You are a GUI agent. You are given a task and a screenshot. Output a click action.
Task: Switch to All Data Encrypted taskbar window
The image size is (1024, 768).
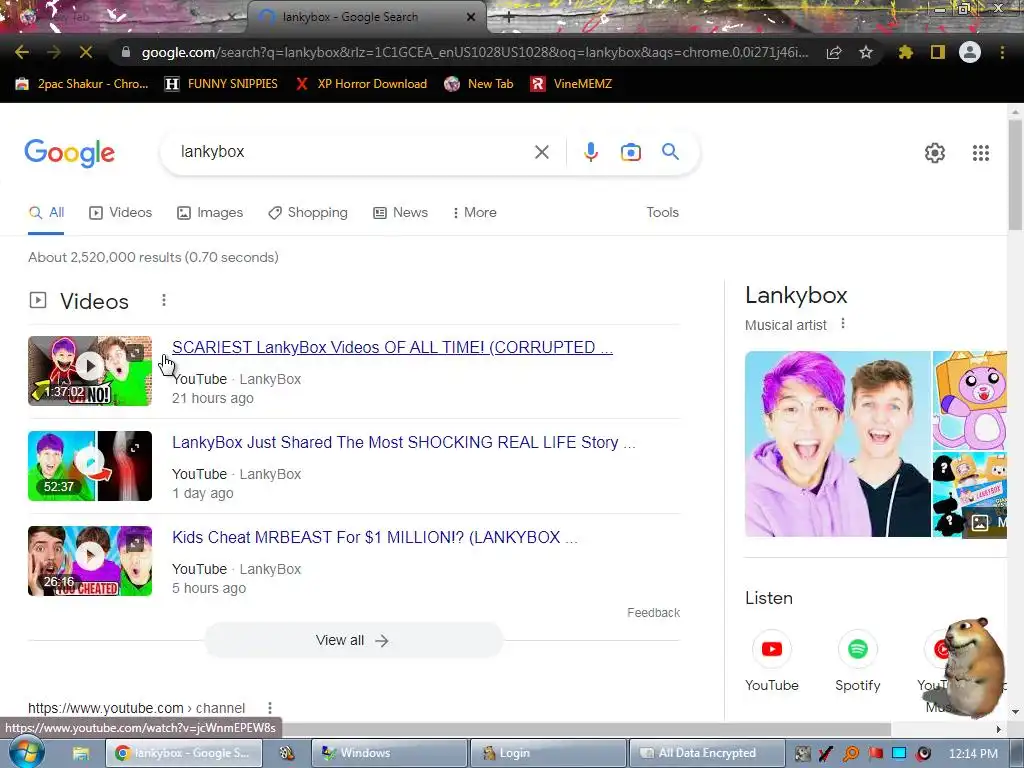point(707,753)
